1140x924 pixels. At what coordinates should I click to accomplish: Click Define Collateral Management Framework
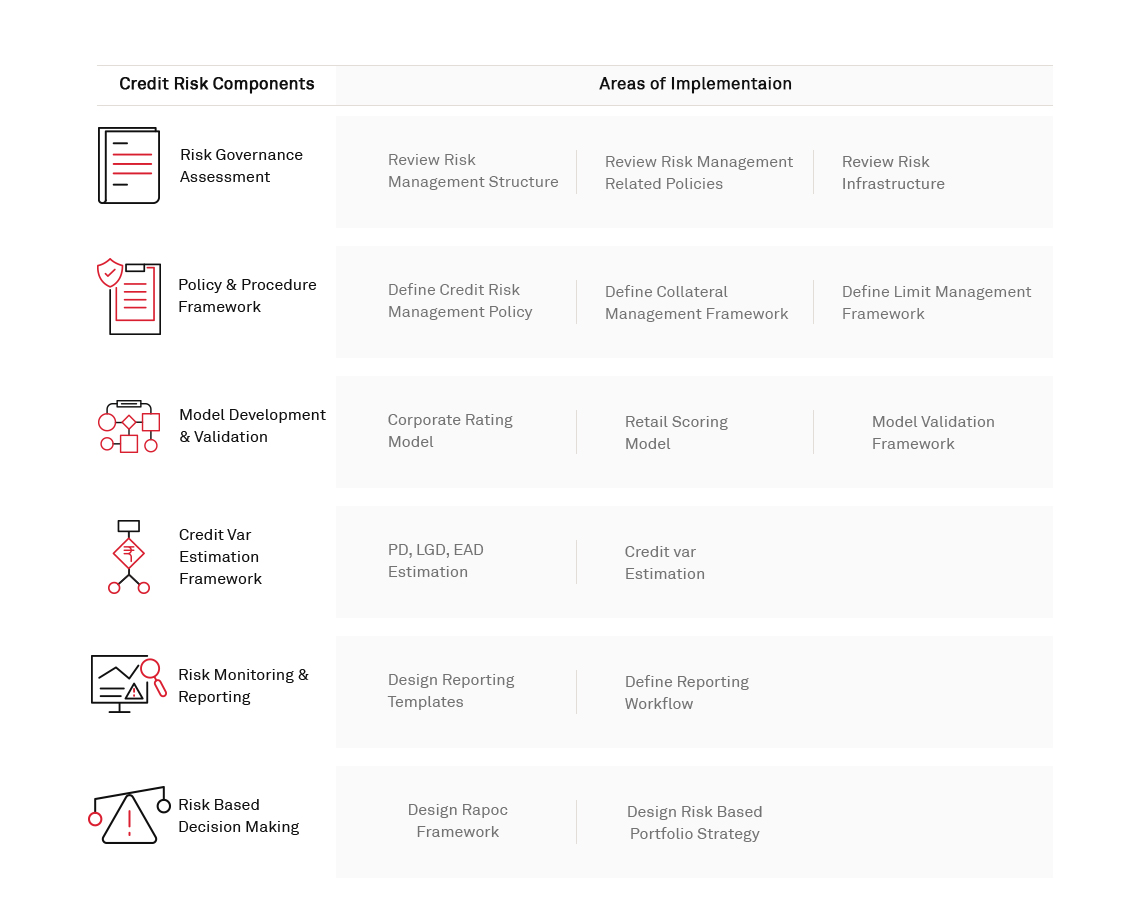[x=696, y=303]
